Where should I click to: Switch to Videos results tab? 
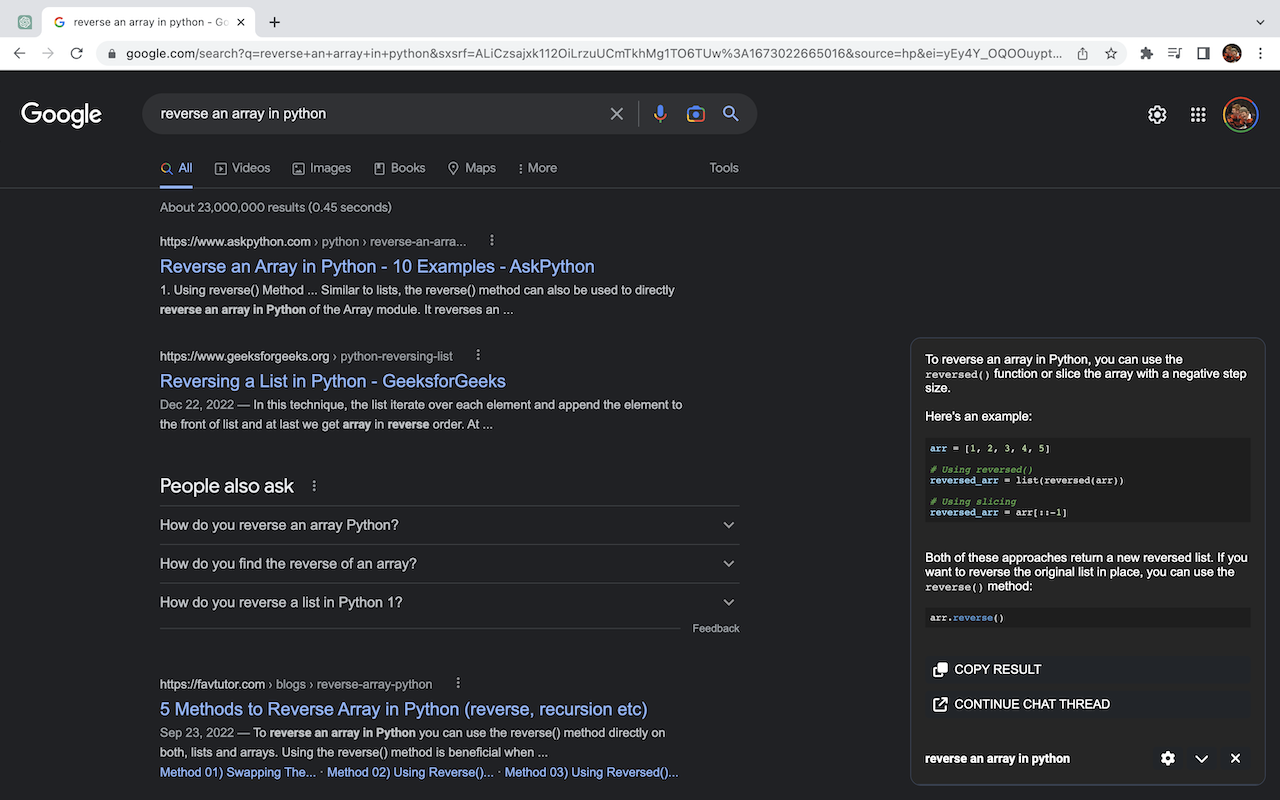(242, 168)
